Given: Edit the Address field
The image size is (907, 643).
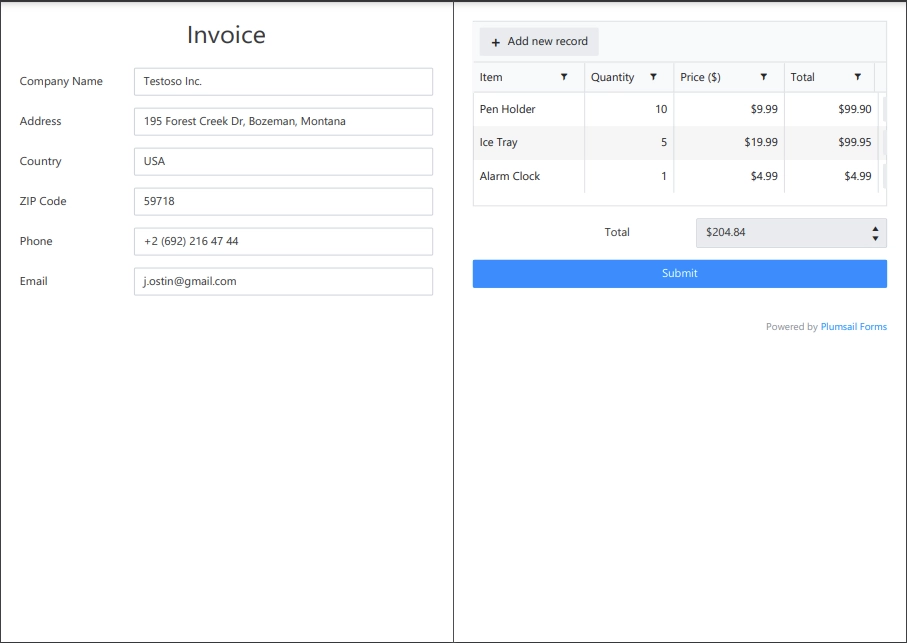Looking at the screenshot, I should (x=283, y=121).
